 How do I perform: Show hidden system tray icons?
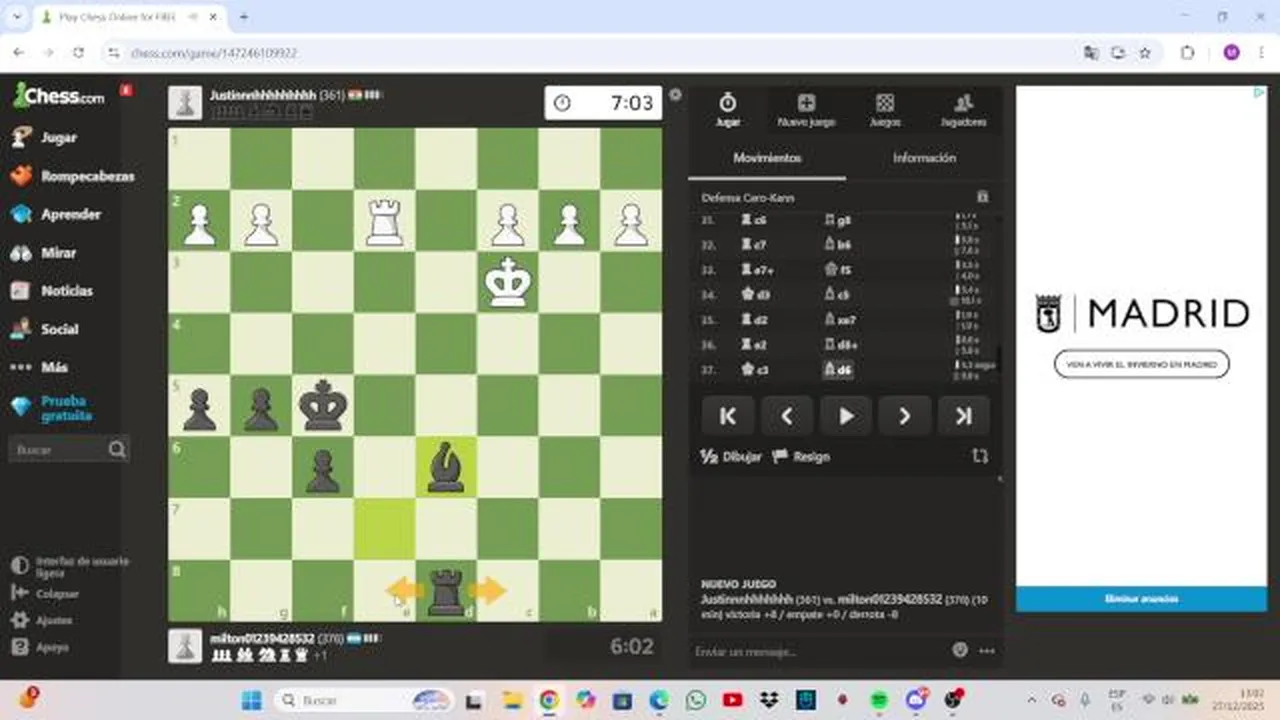(1031, 700)
